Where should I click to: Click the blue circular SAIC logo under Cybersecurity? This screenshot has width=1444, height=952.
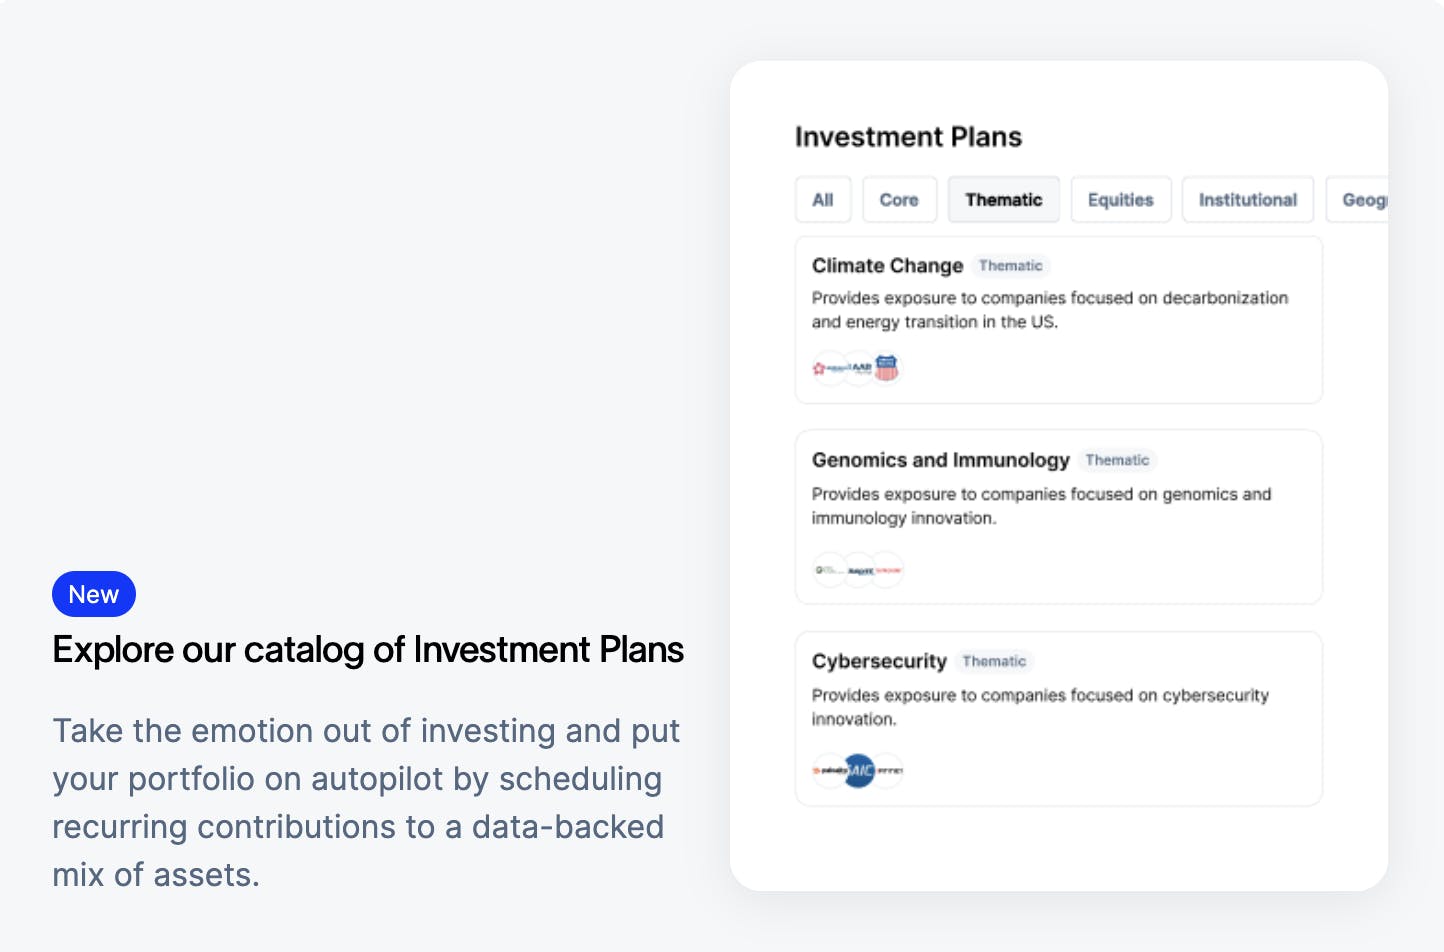pyautogui.click(x=859, y=770)
